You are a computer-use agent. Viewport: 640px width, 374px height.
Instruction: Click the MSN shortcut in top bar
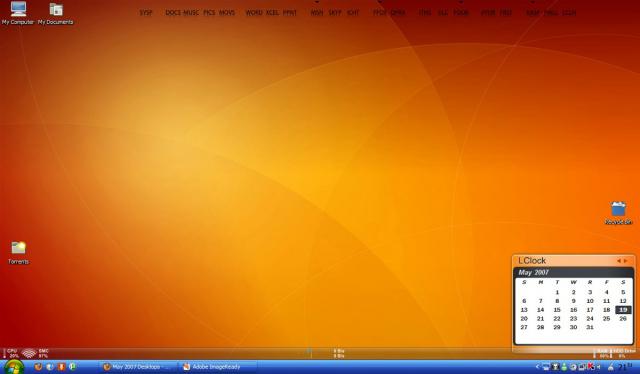pos(317,13)
